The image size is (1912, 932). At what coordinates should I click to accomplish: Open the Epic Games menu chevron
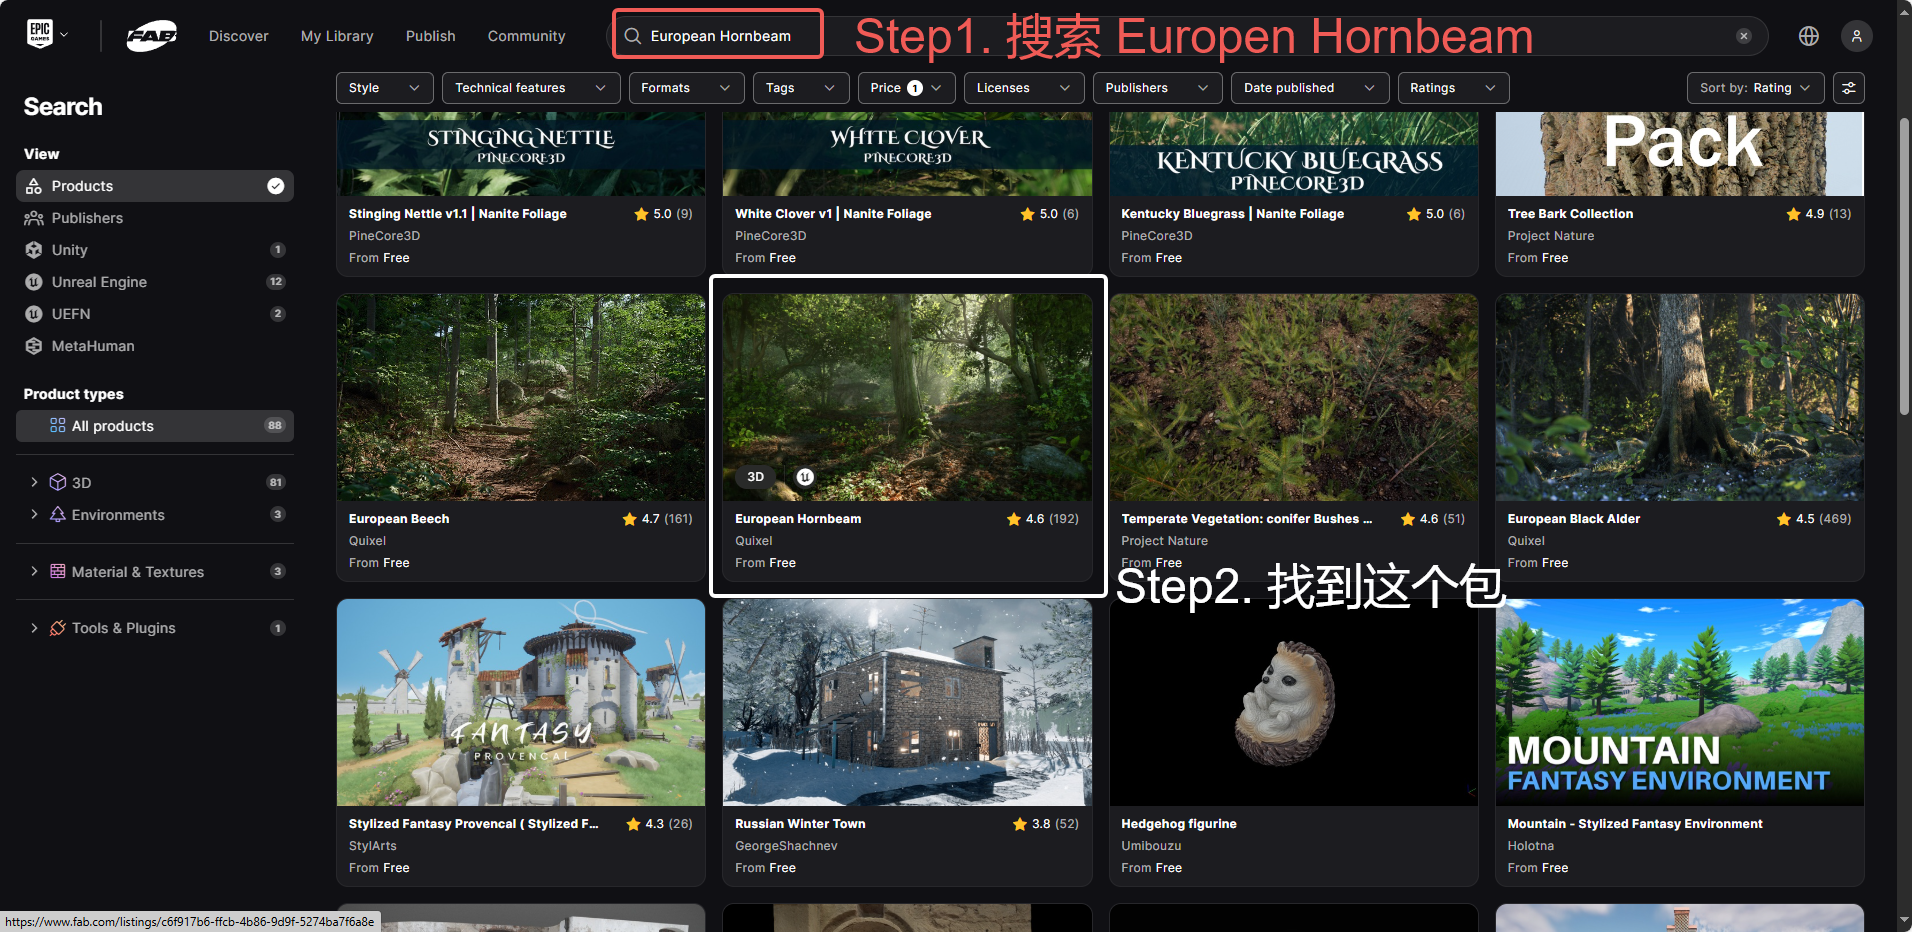[65, 35]
